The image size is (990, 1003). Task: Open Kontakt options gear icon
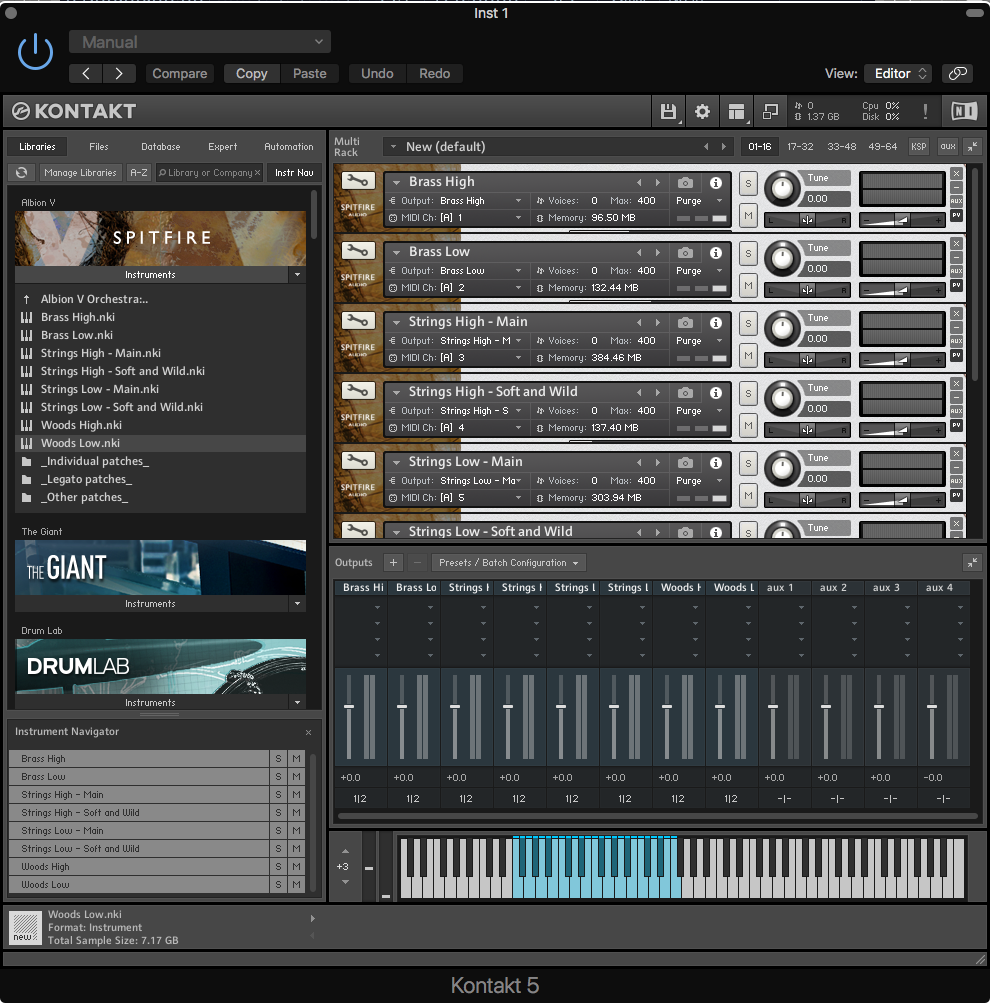click(702, 112)
